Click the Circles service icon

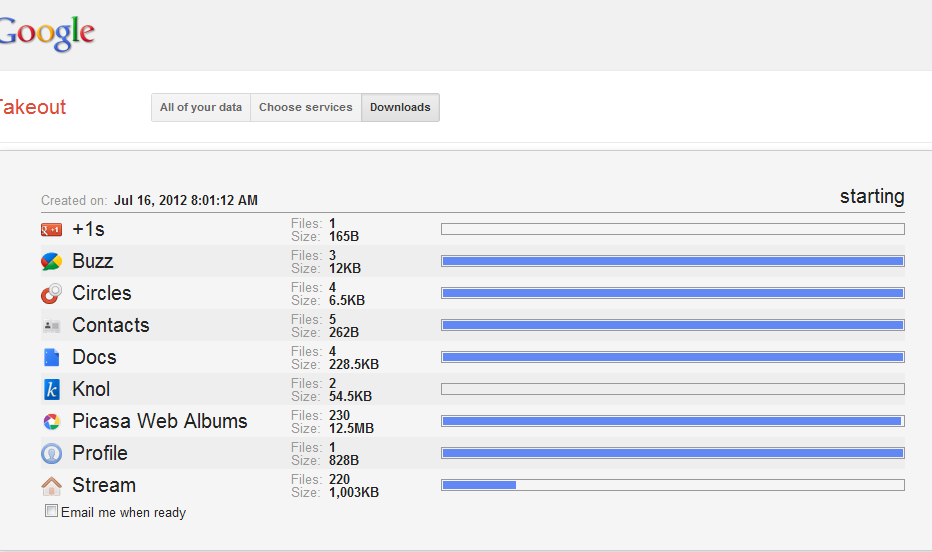point(52,294)
